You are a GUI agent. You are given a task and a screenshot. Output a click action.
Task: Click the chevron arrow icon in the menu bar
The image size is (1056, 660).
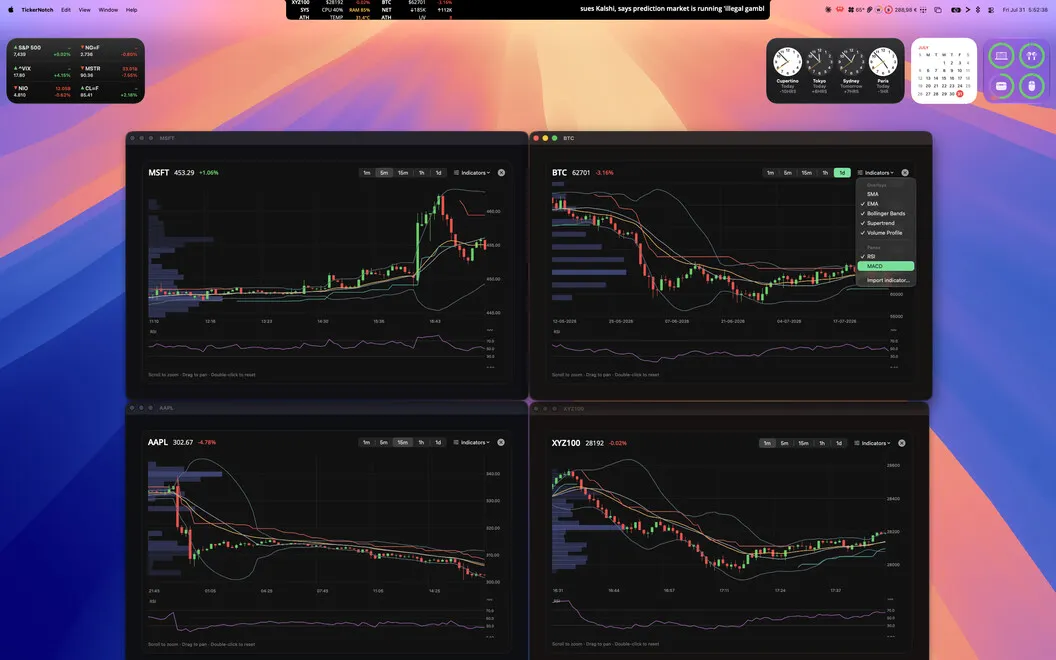pos(968,9)
